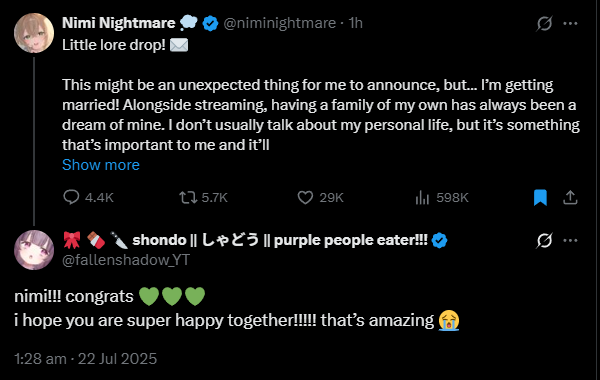Click the Nimi Nightmare display name
600x380 pixels.
(x=119, y=23)
